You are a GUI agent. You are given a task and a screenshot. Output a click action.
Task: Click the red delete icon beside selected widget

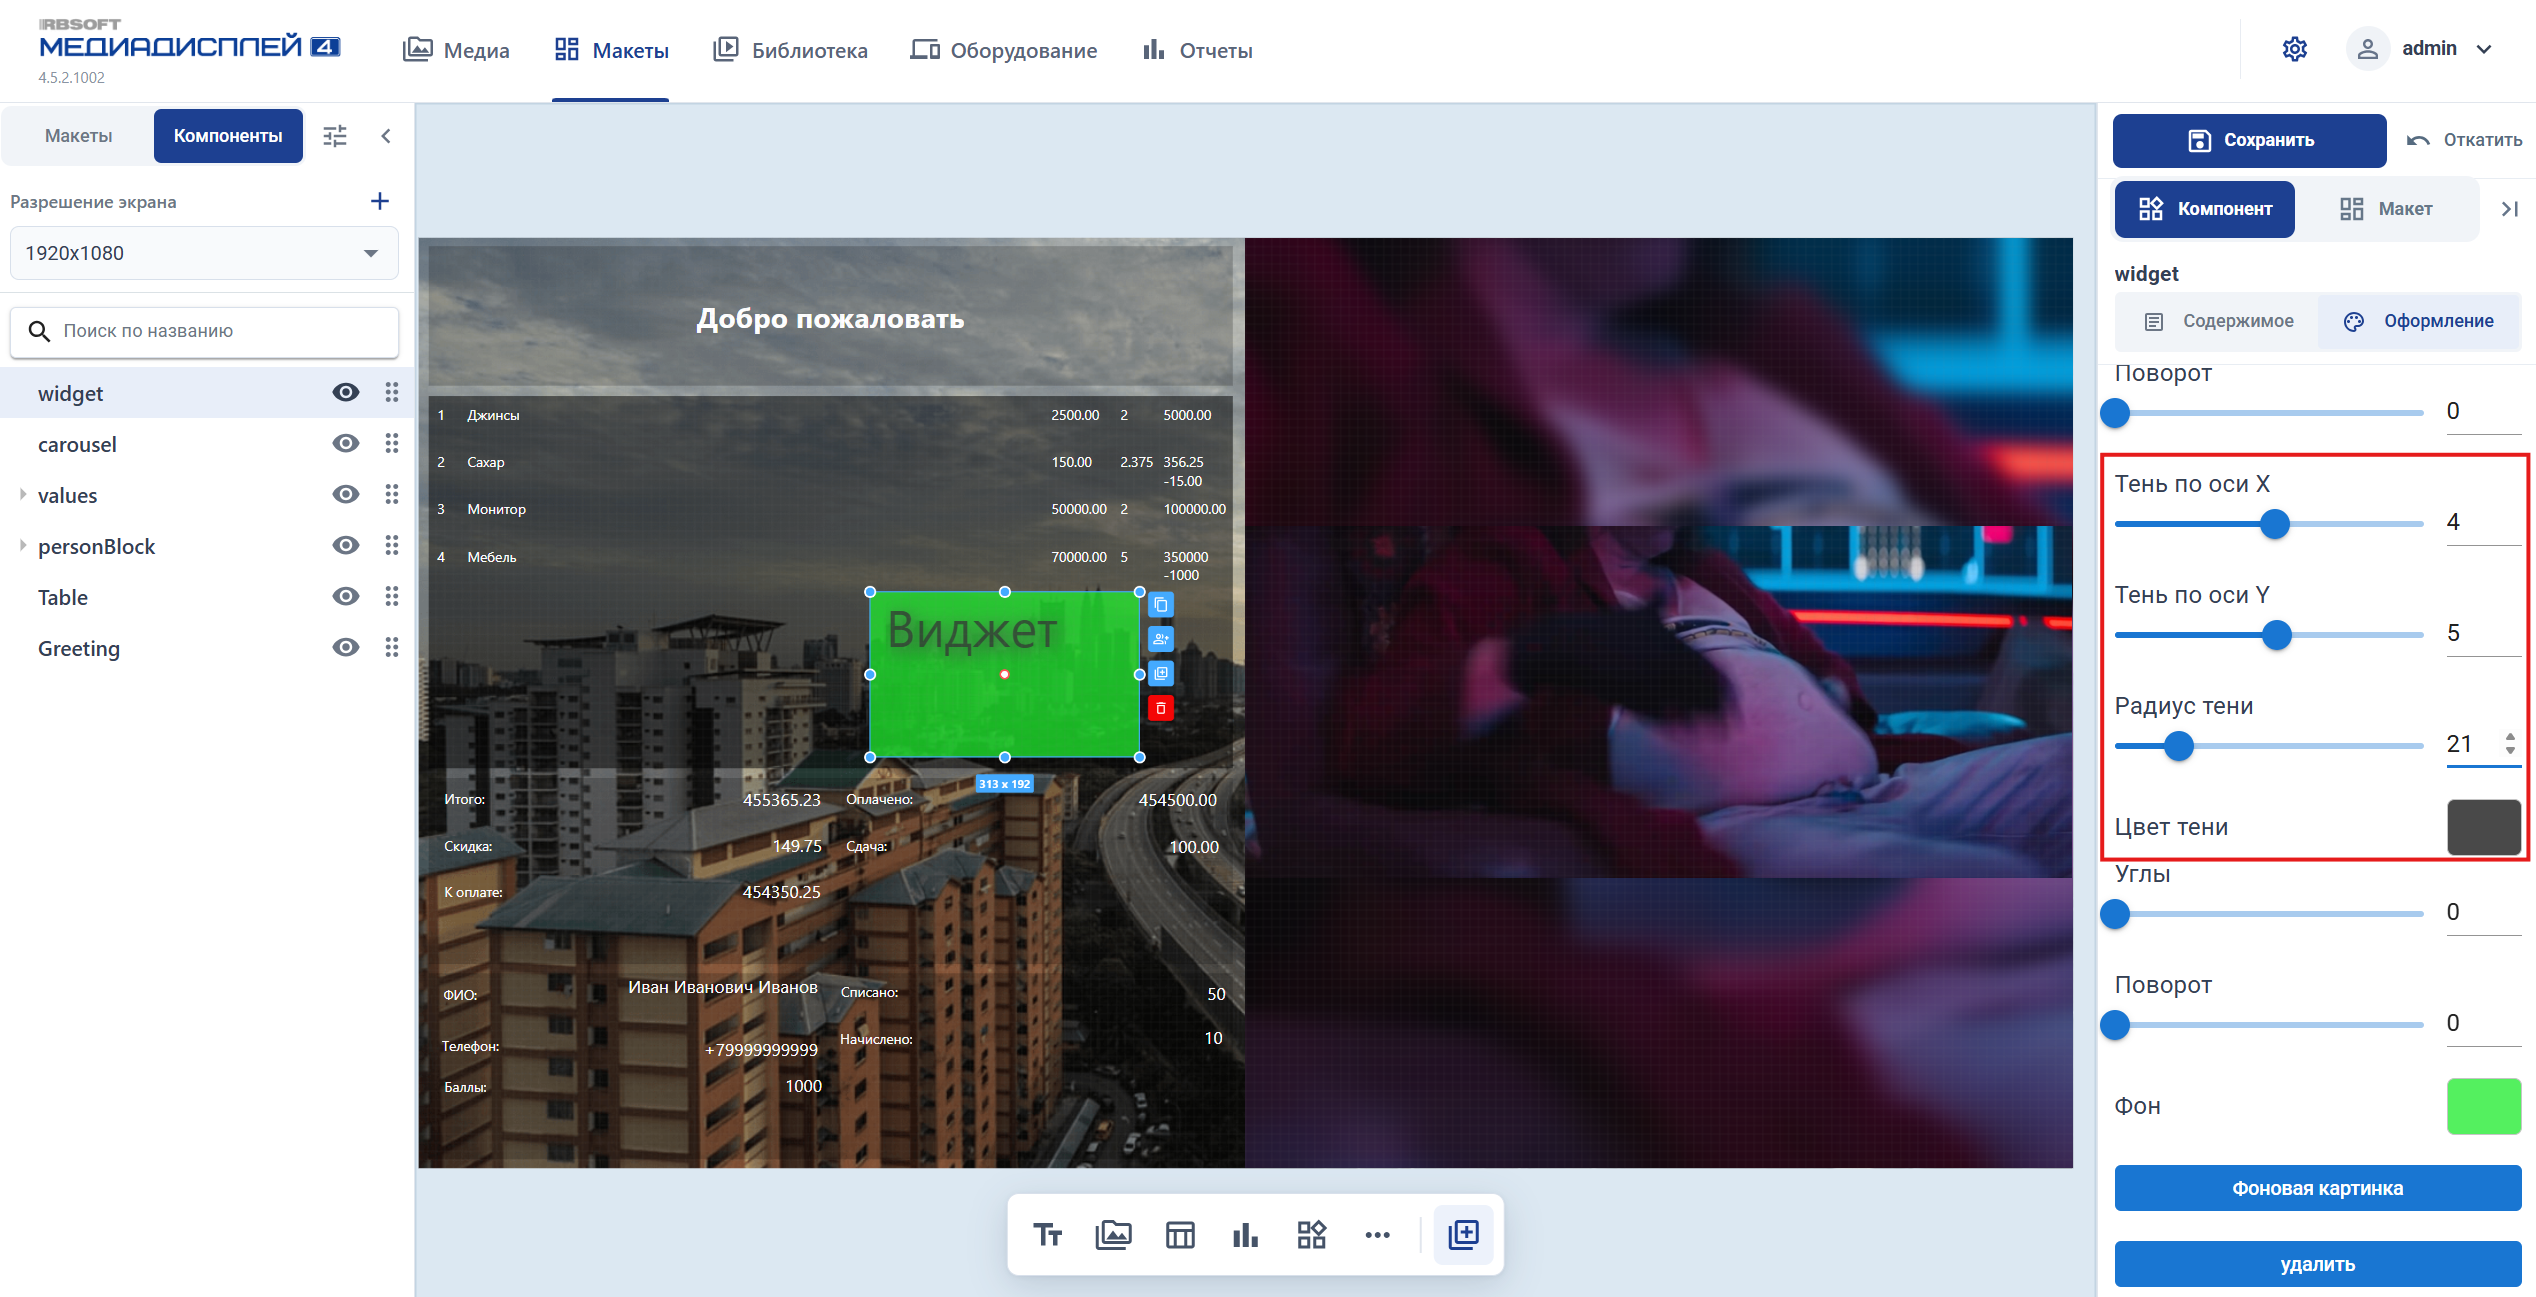(1161, 708)
